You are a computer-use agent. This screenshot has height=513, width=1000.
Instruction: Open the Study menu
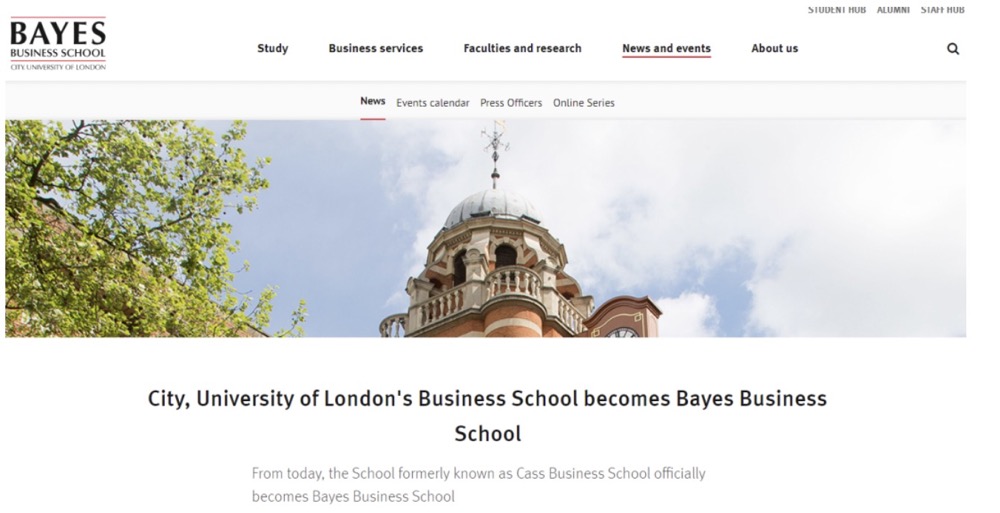pyautogui.click(x=272, y=48)
